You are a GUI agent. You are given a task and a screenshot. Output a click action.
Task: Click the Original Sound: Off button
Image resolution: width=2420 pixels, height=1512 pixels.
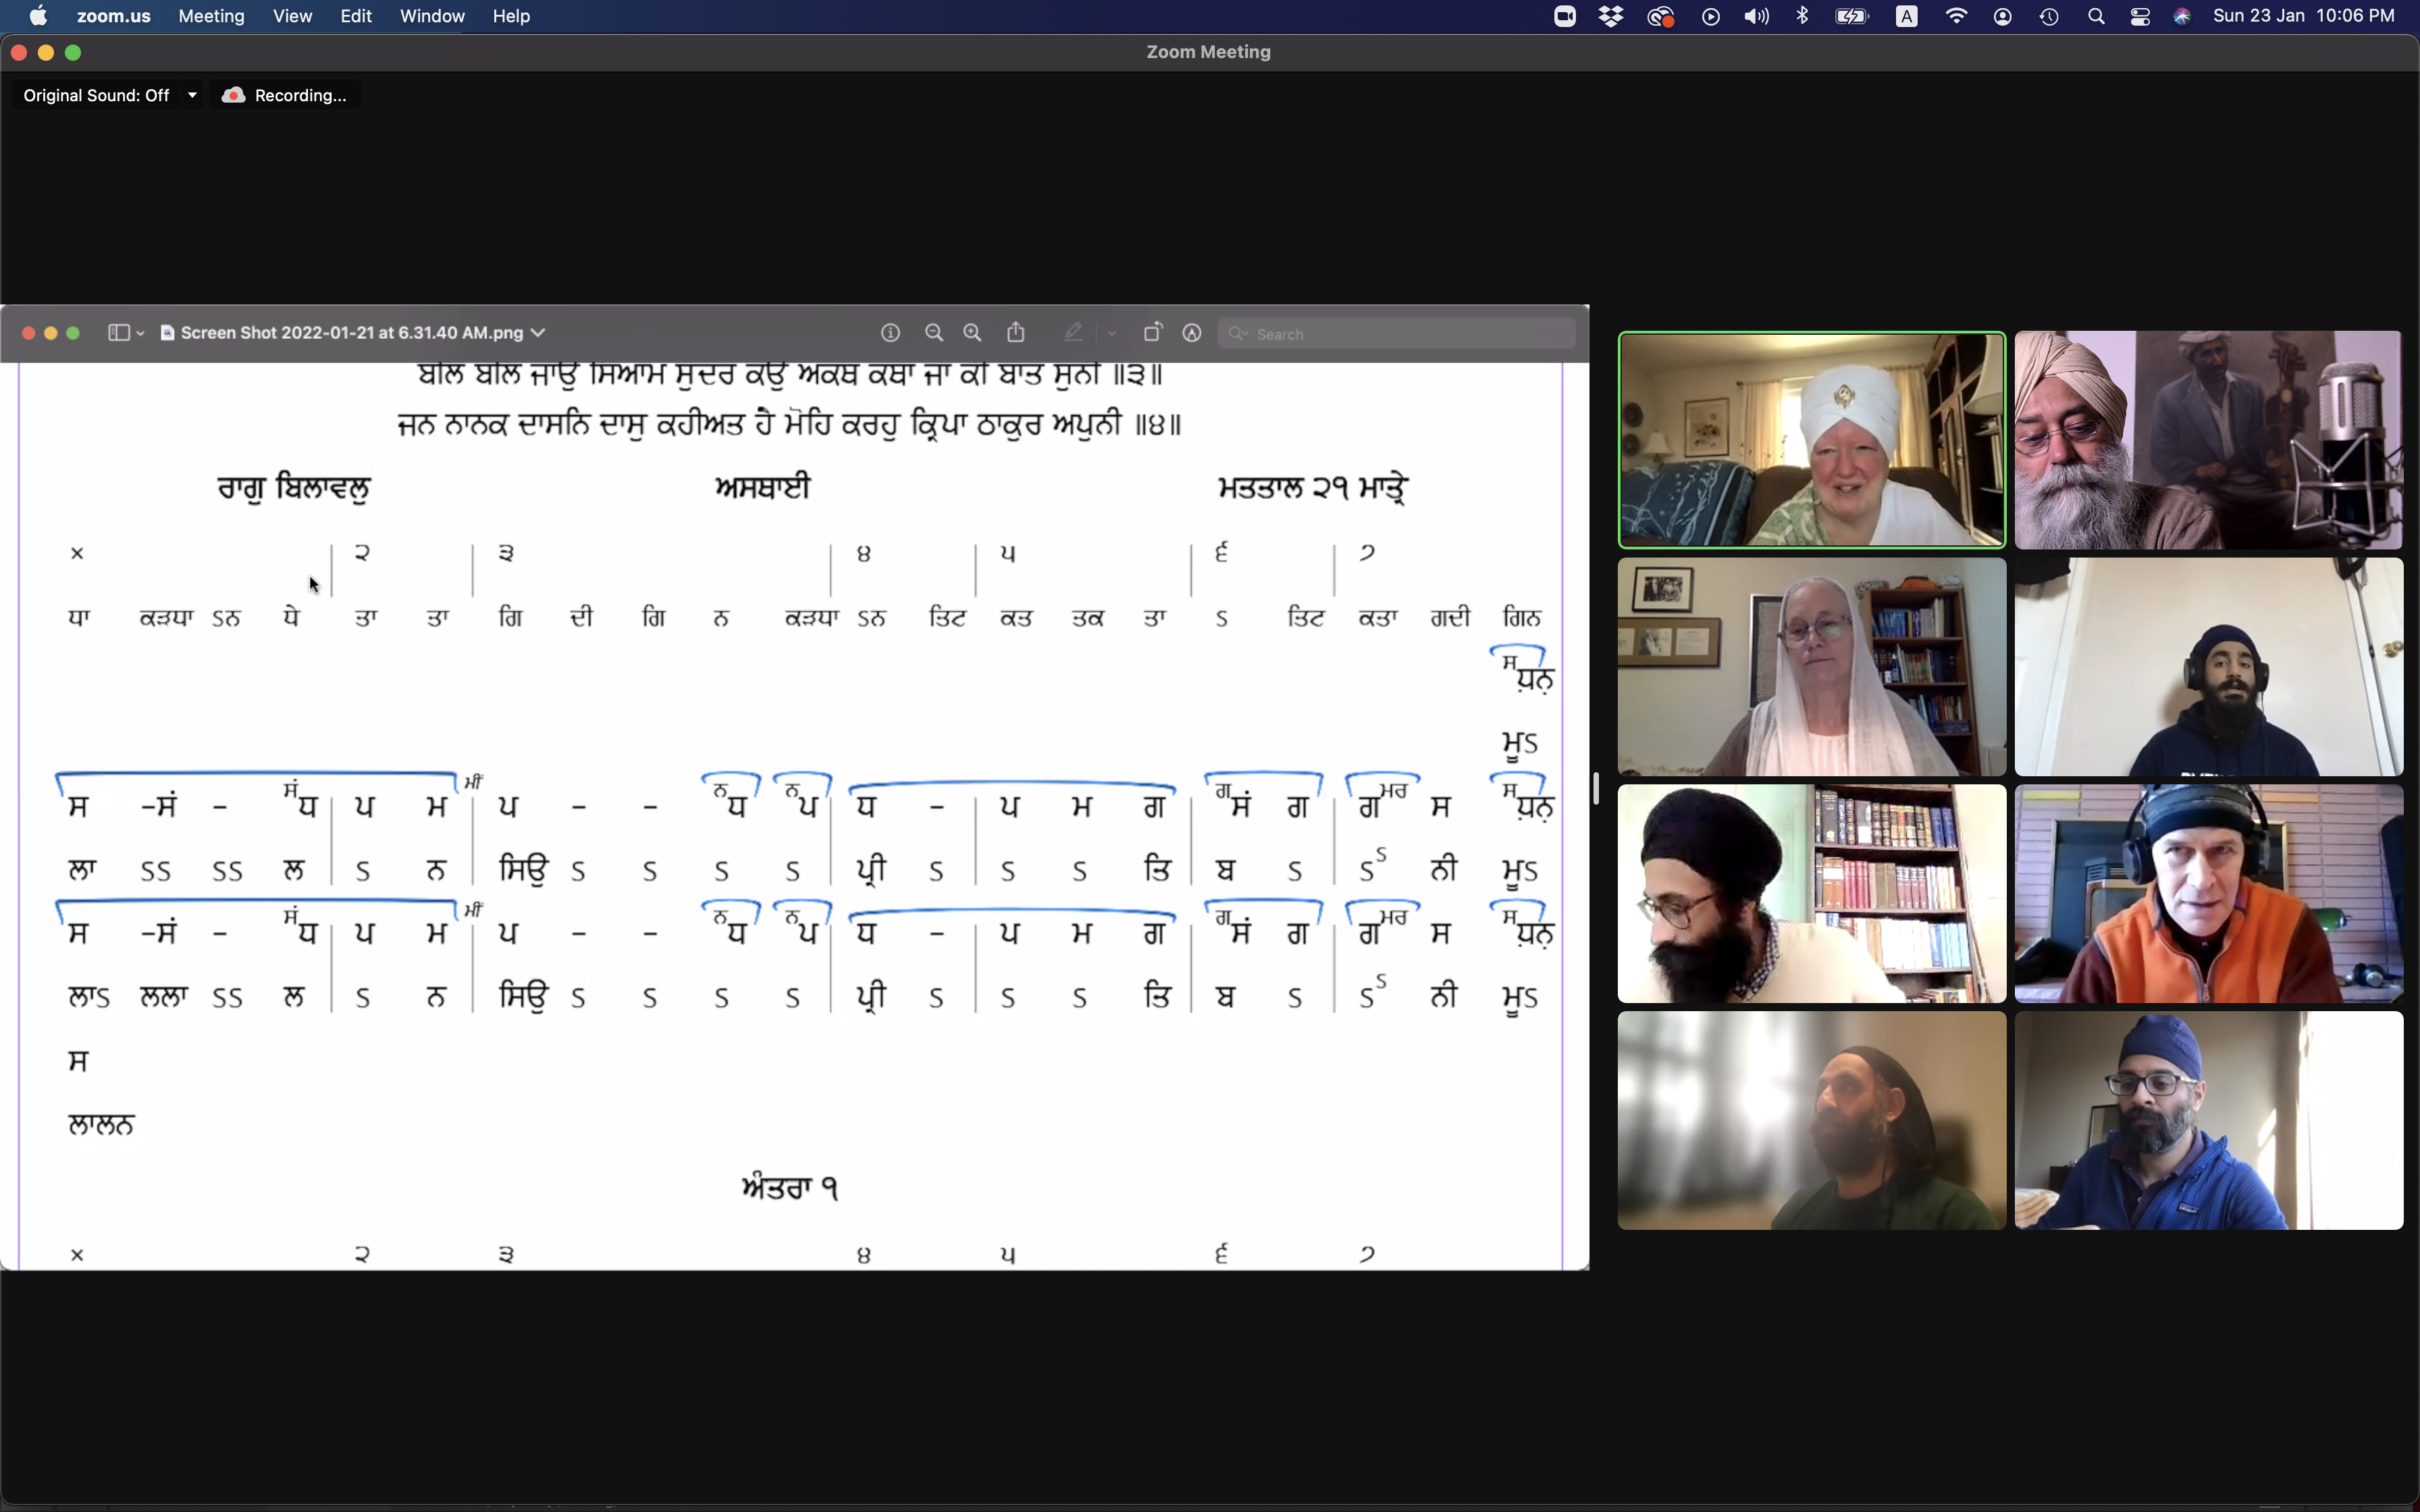(x=96, y=95)
